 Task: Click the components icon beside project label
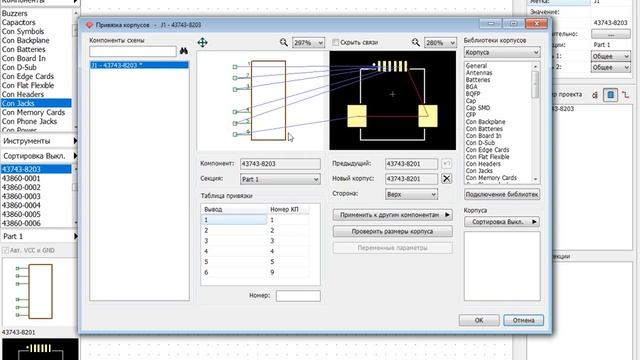click(x=595, y=95)
